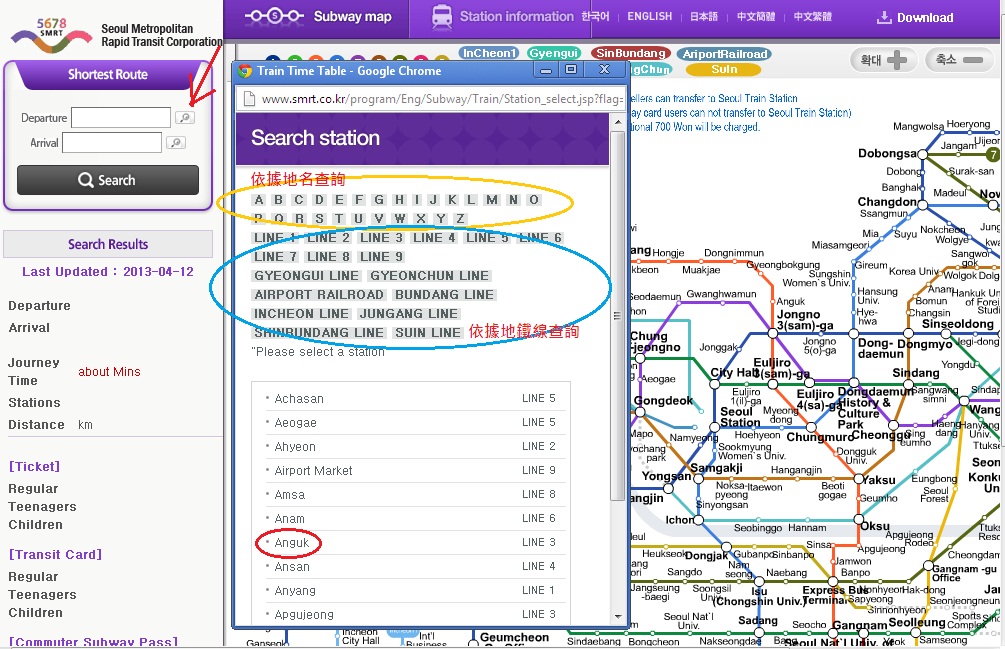
Task: Choose BUNDANG LINE filter
Action: tap(444, 295)
